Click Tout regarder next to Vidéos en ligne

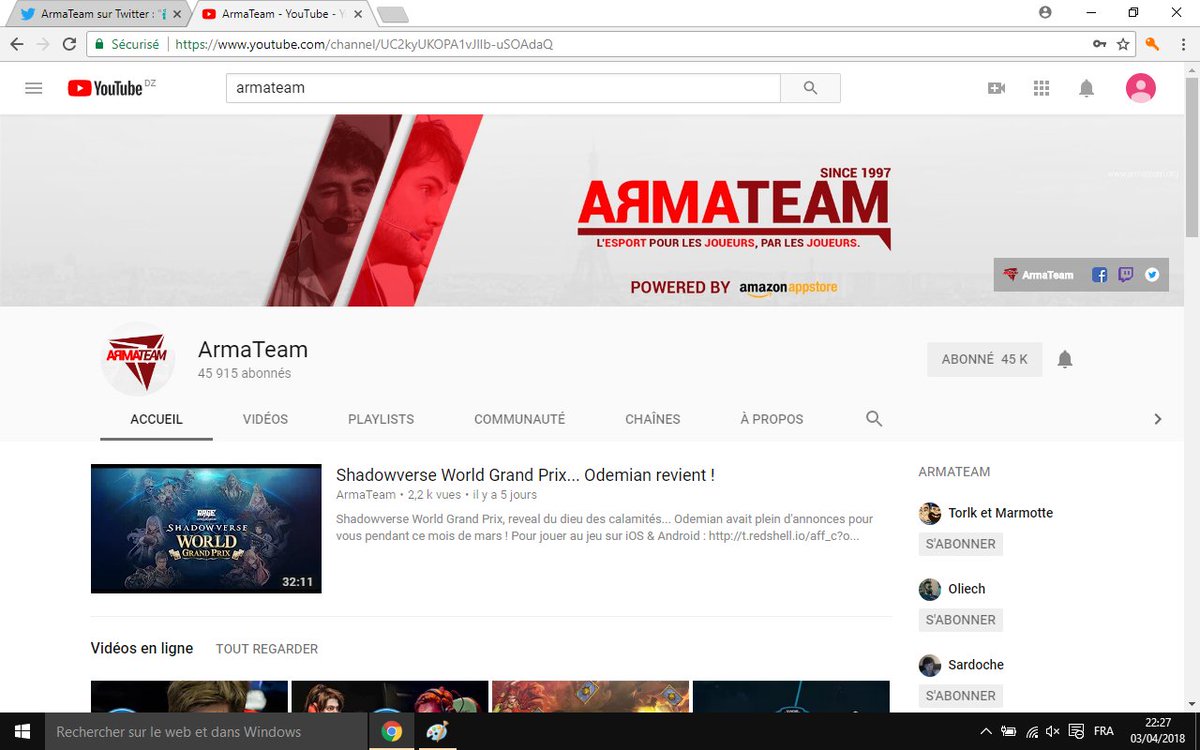pyautogui.click(x=267, y=649)
